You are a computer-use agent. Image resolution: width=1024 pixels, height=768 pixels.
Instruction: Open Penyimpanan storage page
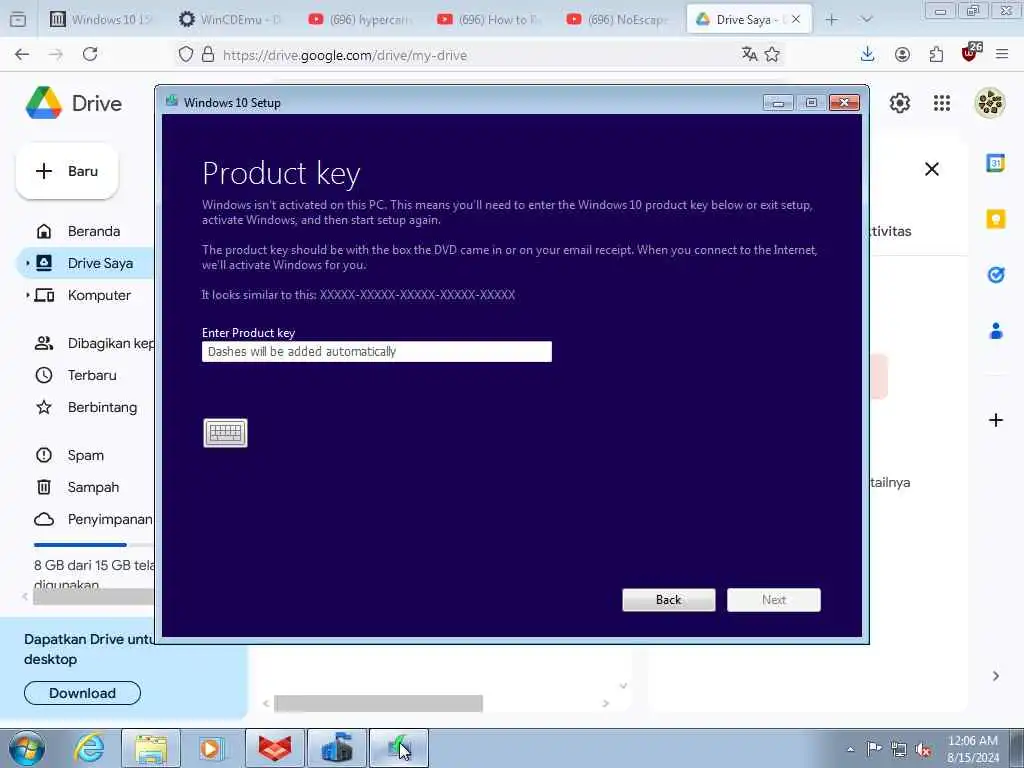tap(93, 519)
